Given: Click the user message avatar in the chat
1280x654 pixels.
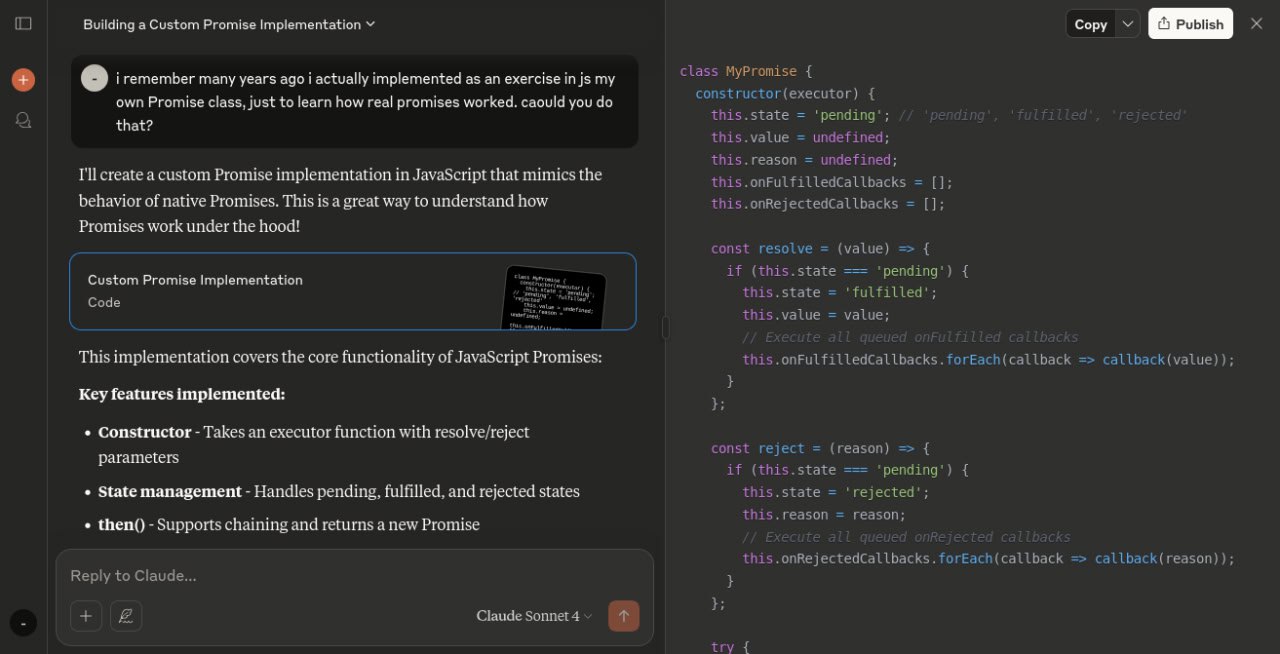Looking at the screenshot, I should (94, 78).
